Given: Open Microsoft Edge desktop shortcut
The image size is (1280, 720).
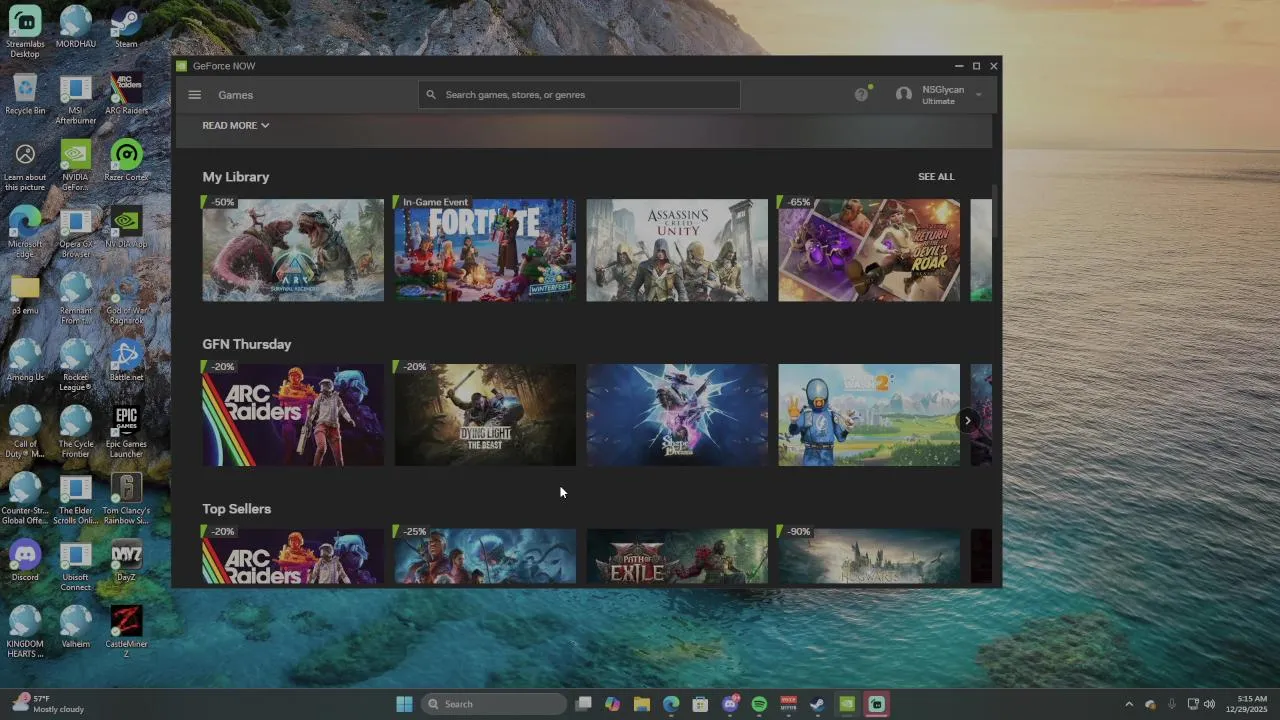Looking at the screenshot, I should [25, 233].
